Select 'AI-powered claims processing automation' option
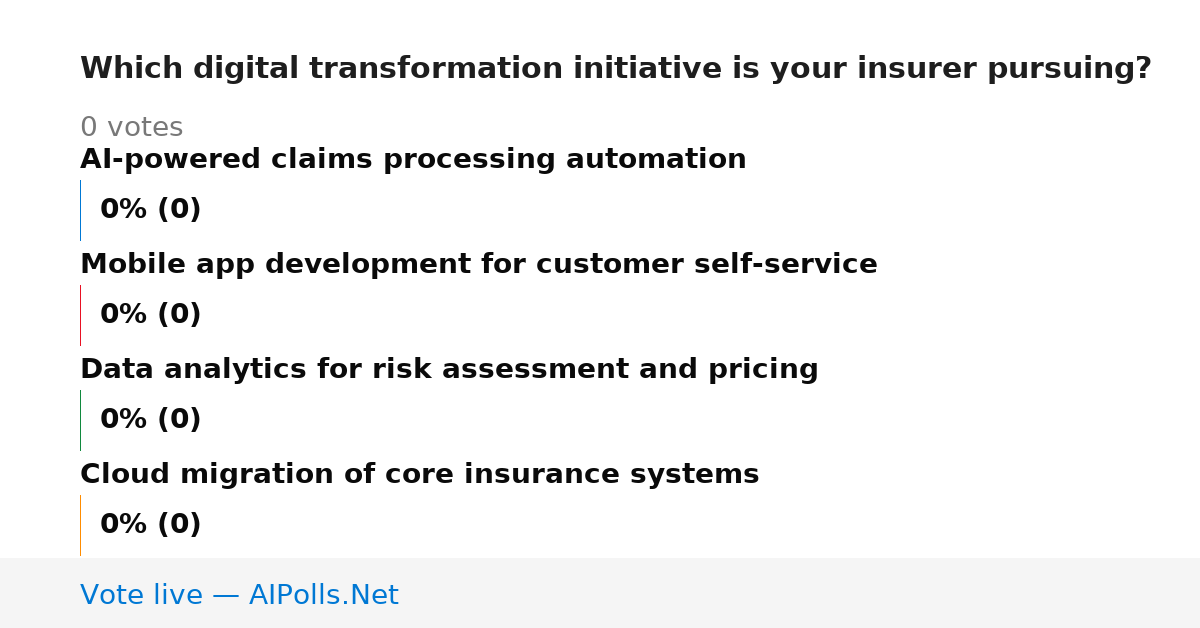This screenshot has width=1200, height=628. point(413,160)
